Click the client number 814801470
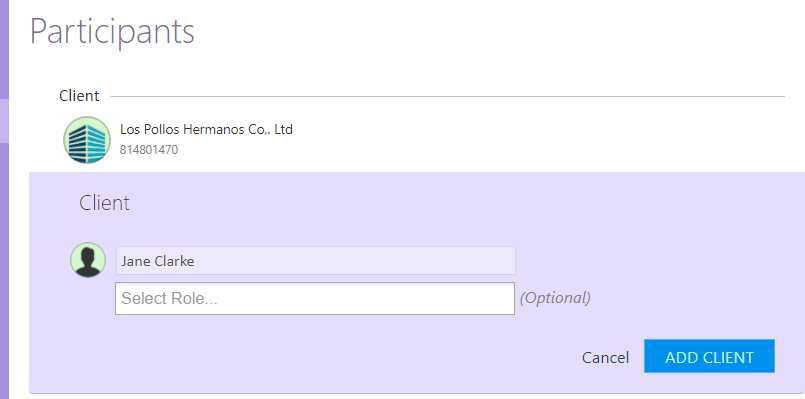 (149, 150)
